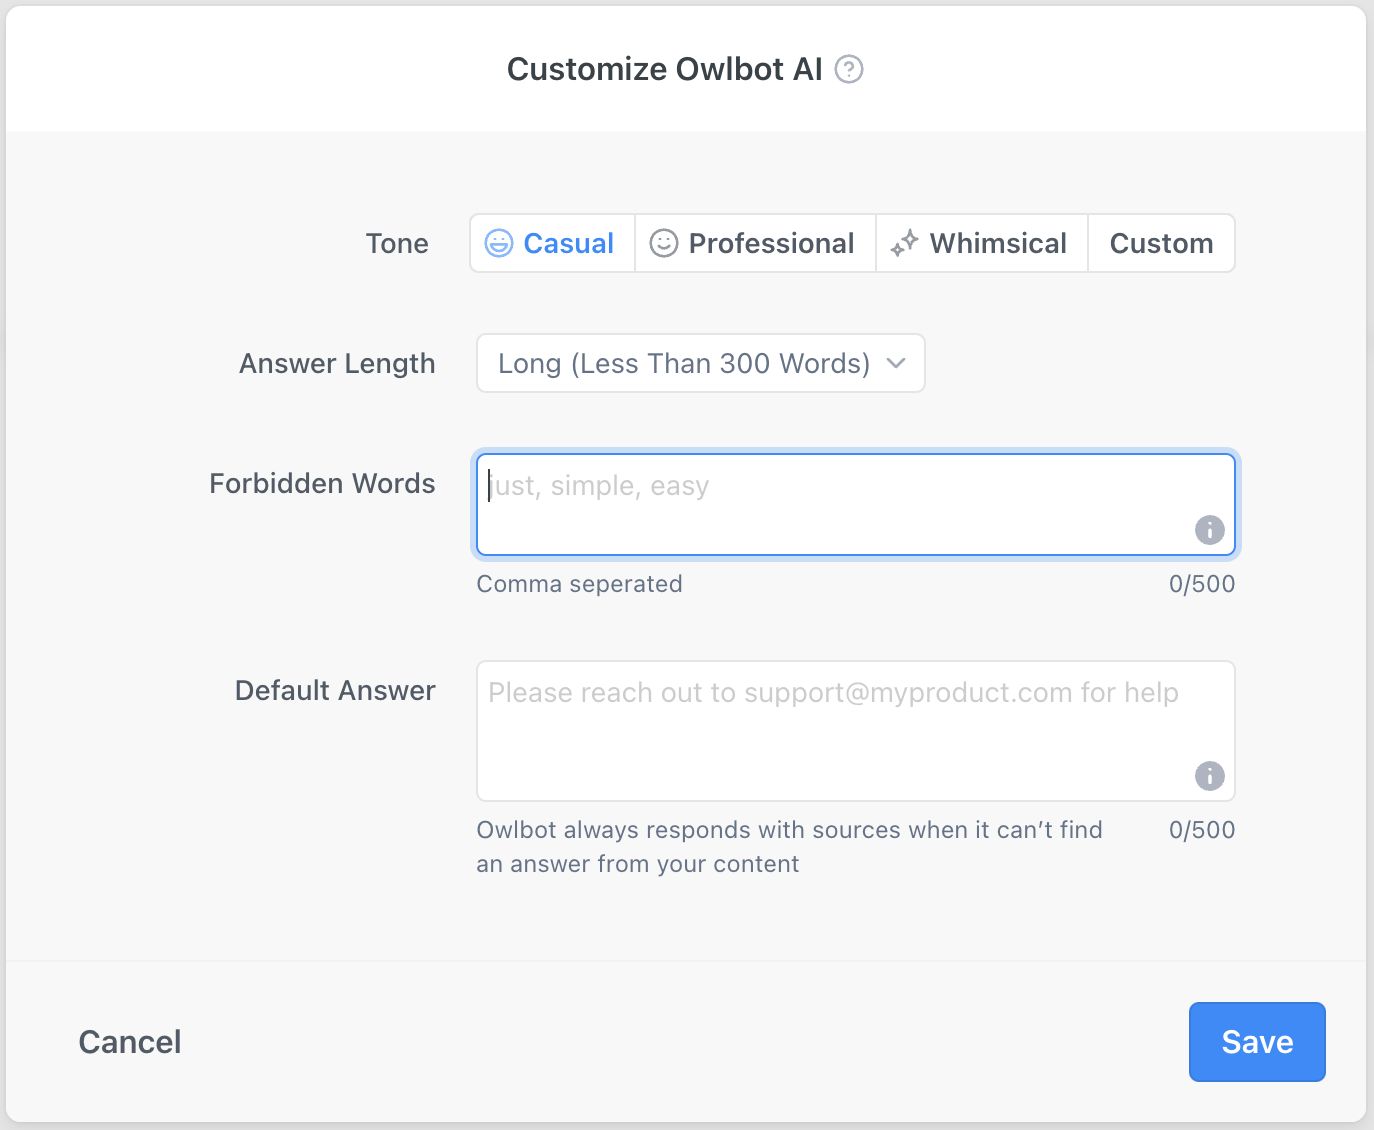This screenshot has width=1374, height=1130.
Task: Click the smiley icon next to Professional
Action: pos(664,243)
